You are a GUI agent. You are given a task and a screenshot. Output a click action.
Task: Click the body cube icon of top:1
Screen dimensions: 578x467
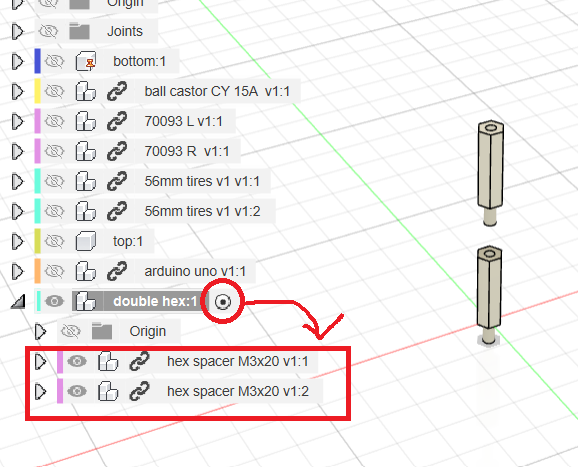coord(86,241)
